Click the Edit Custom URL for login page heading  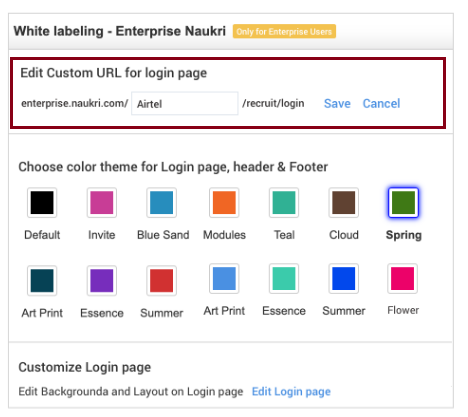[114, 73]
